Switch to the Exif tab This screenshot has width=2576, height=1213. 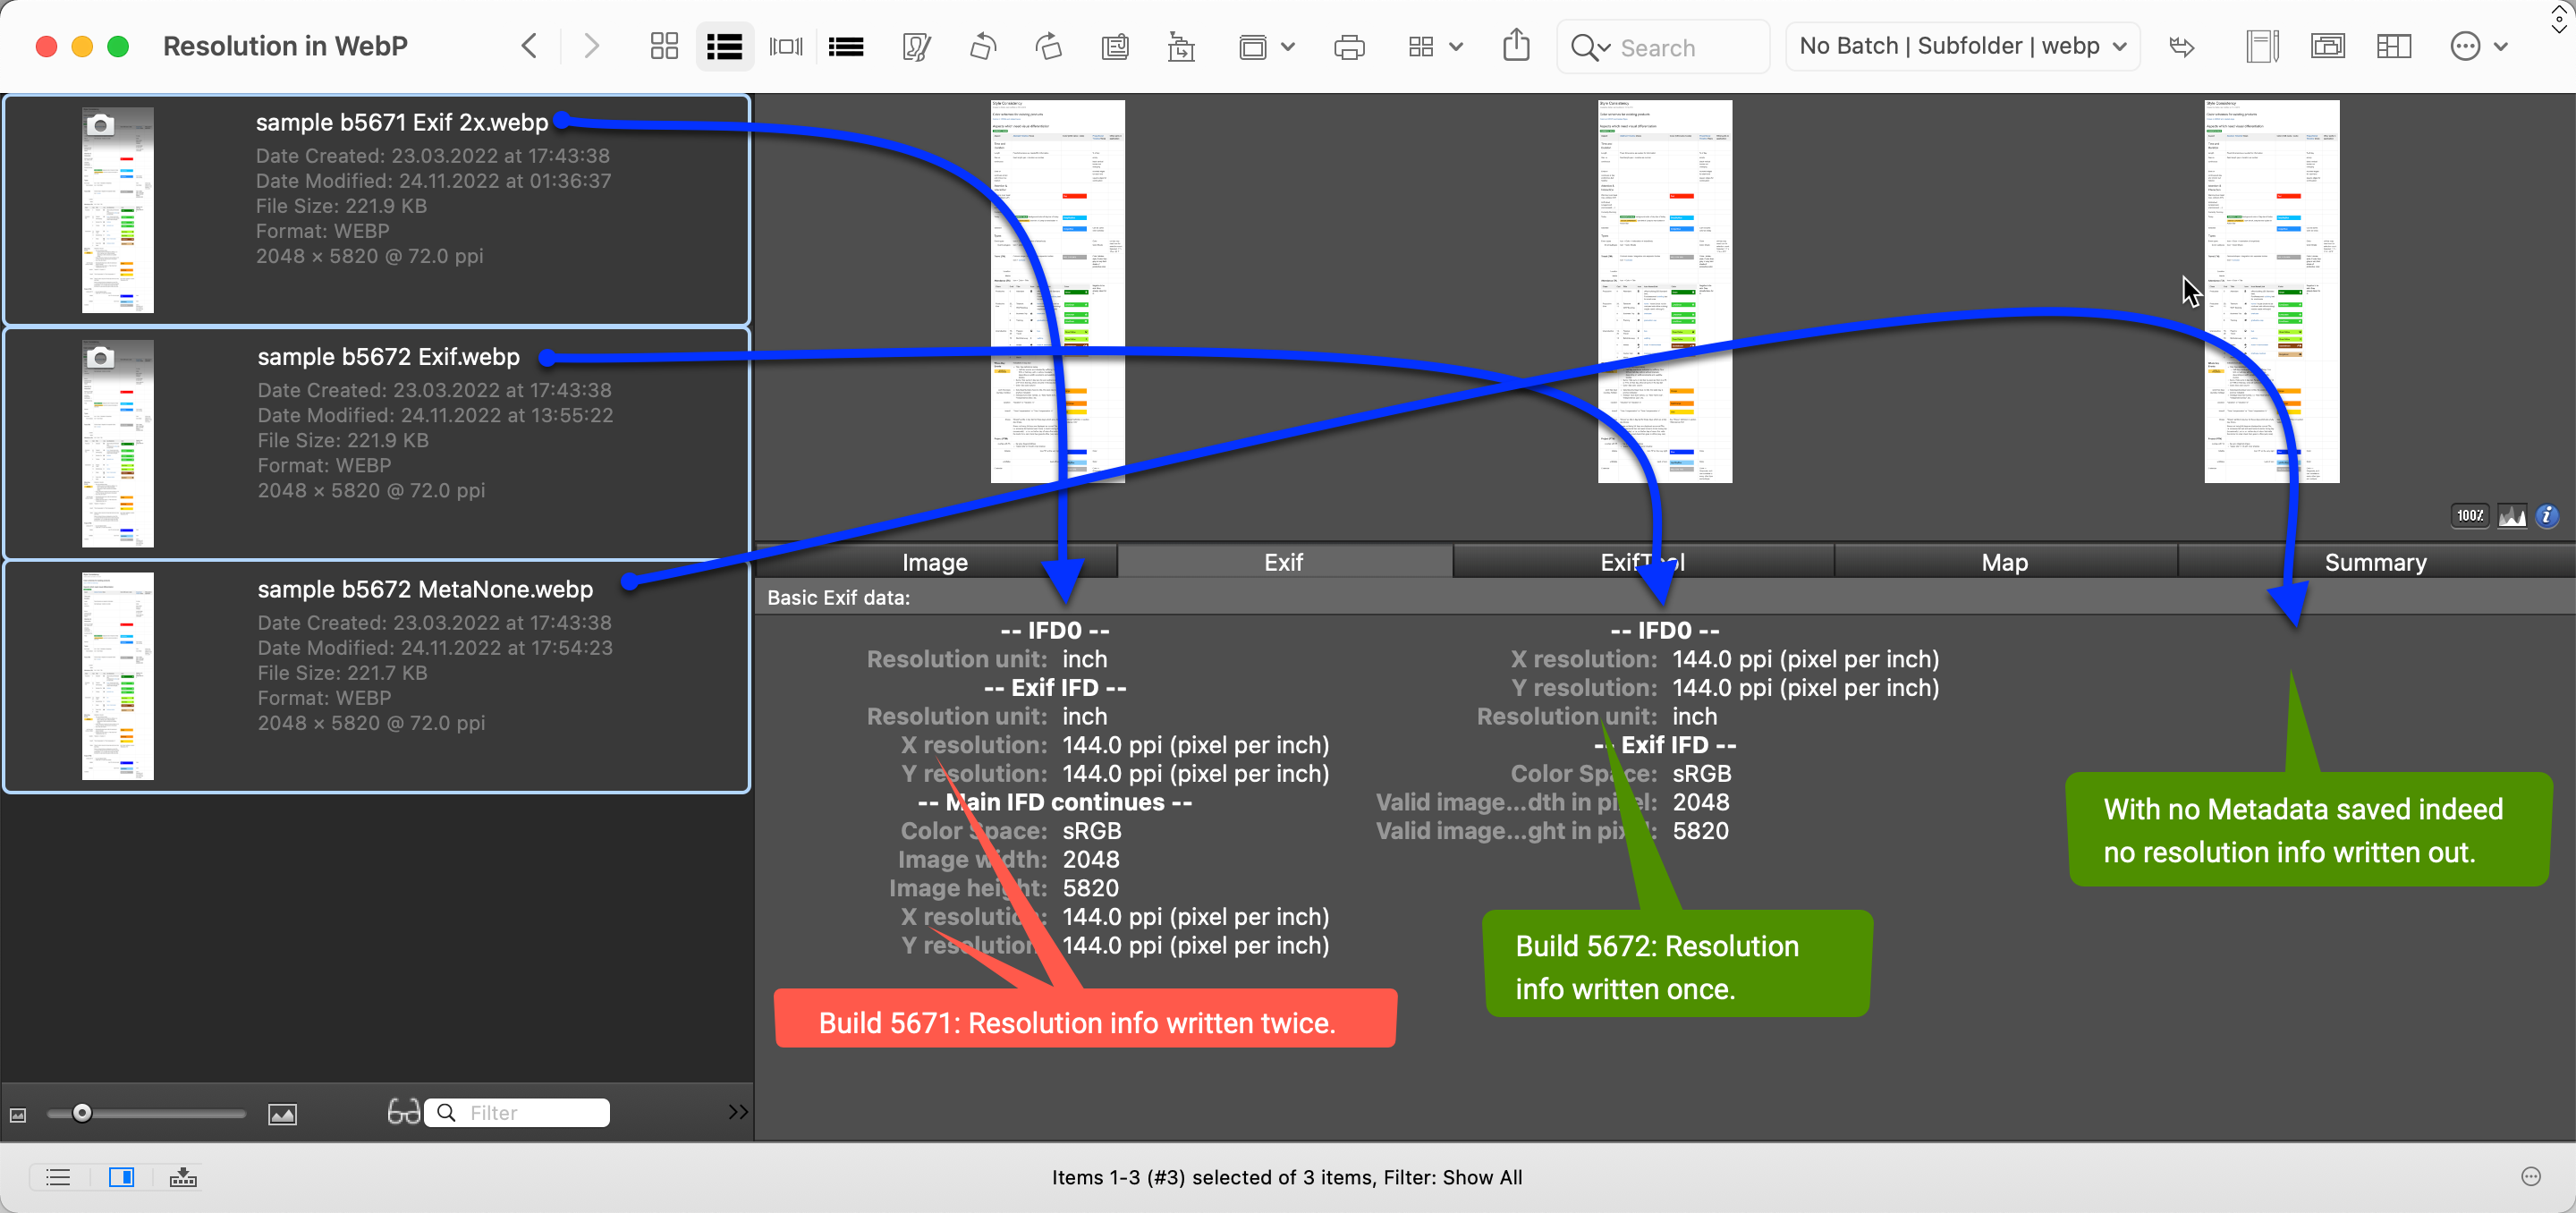(1283, 562)
